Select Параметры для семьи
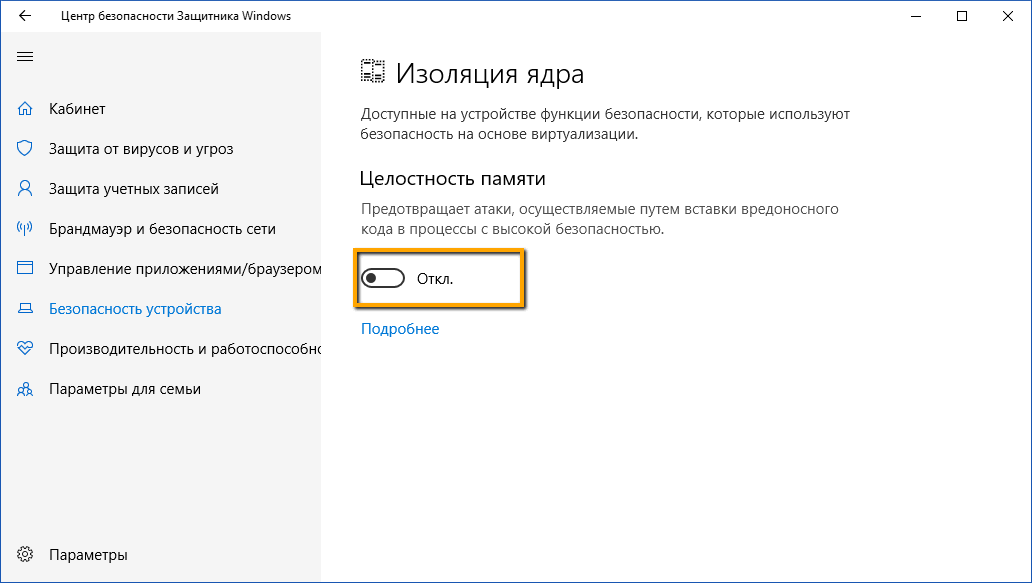This screenshot has width=1032, height=583. click(125, 389)
